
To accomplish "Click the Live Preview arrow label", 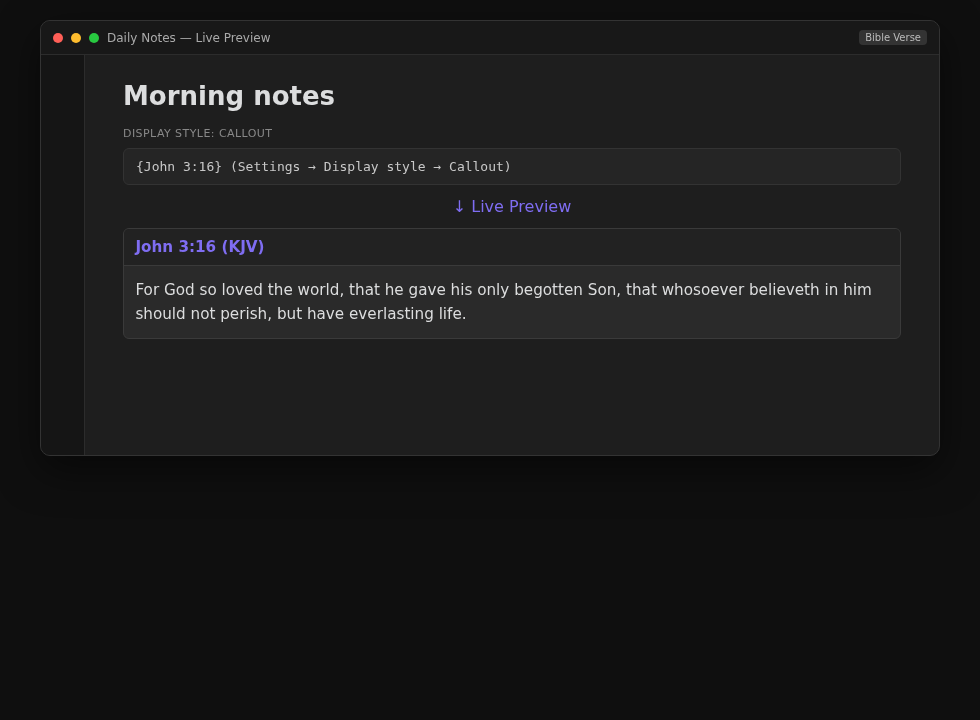I will [512, 206].
